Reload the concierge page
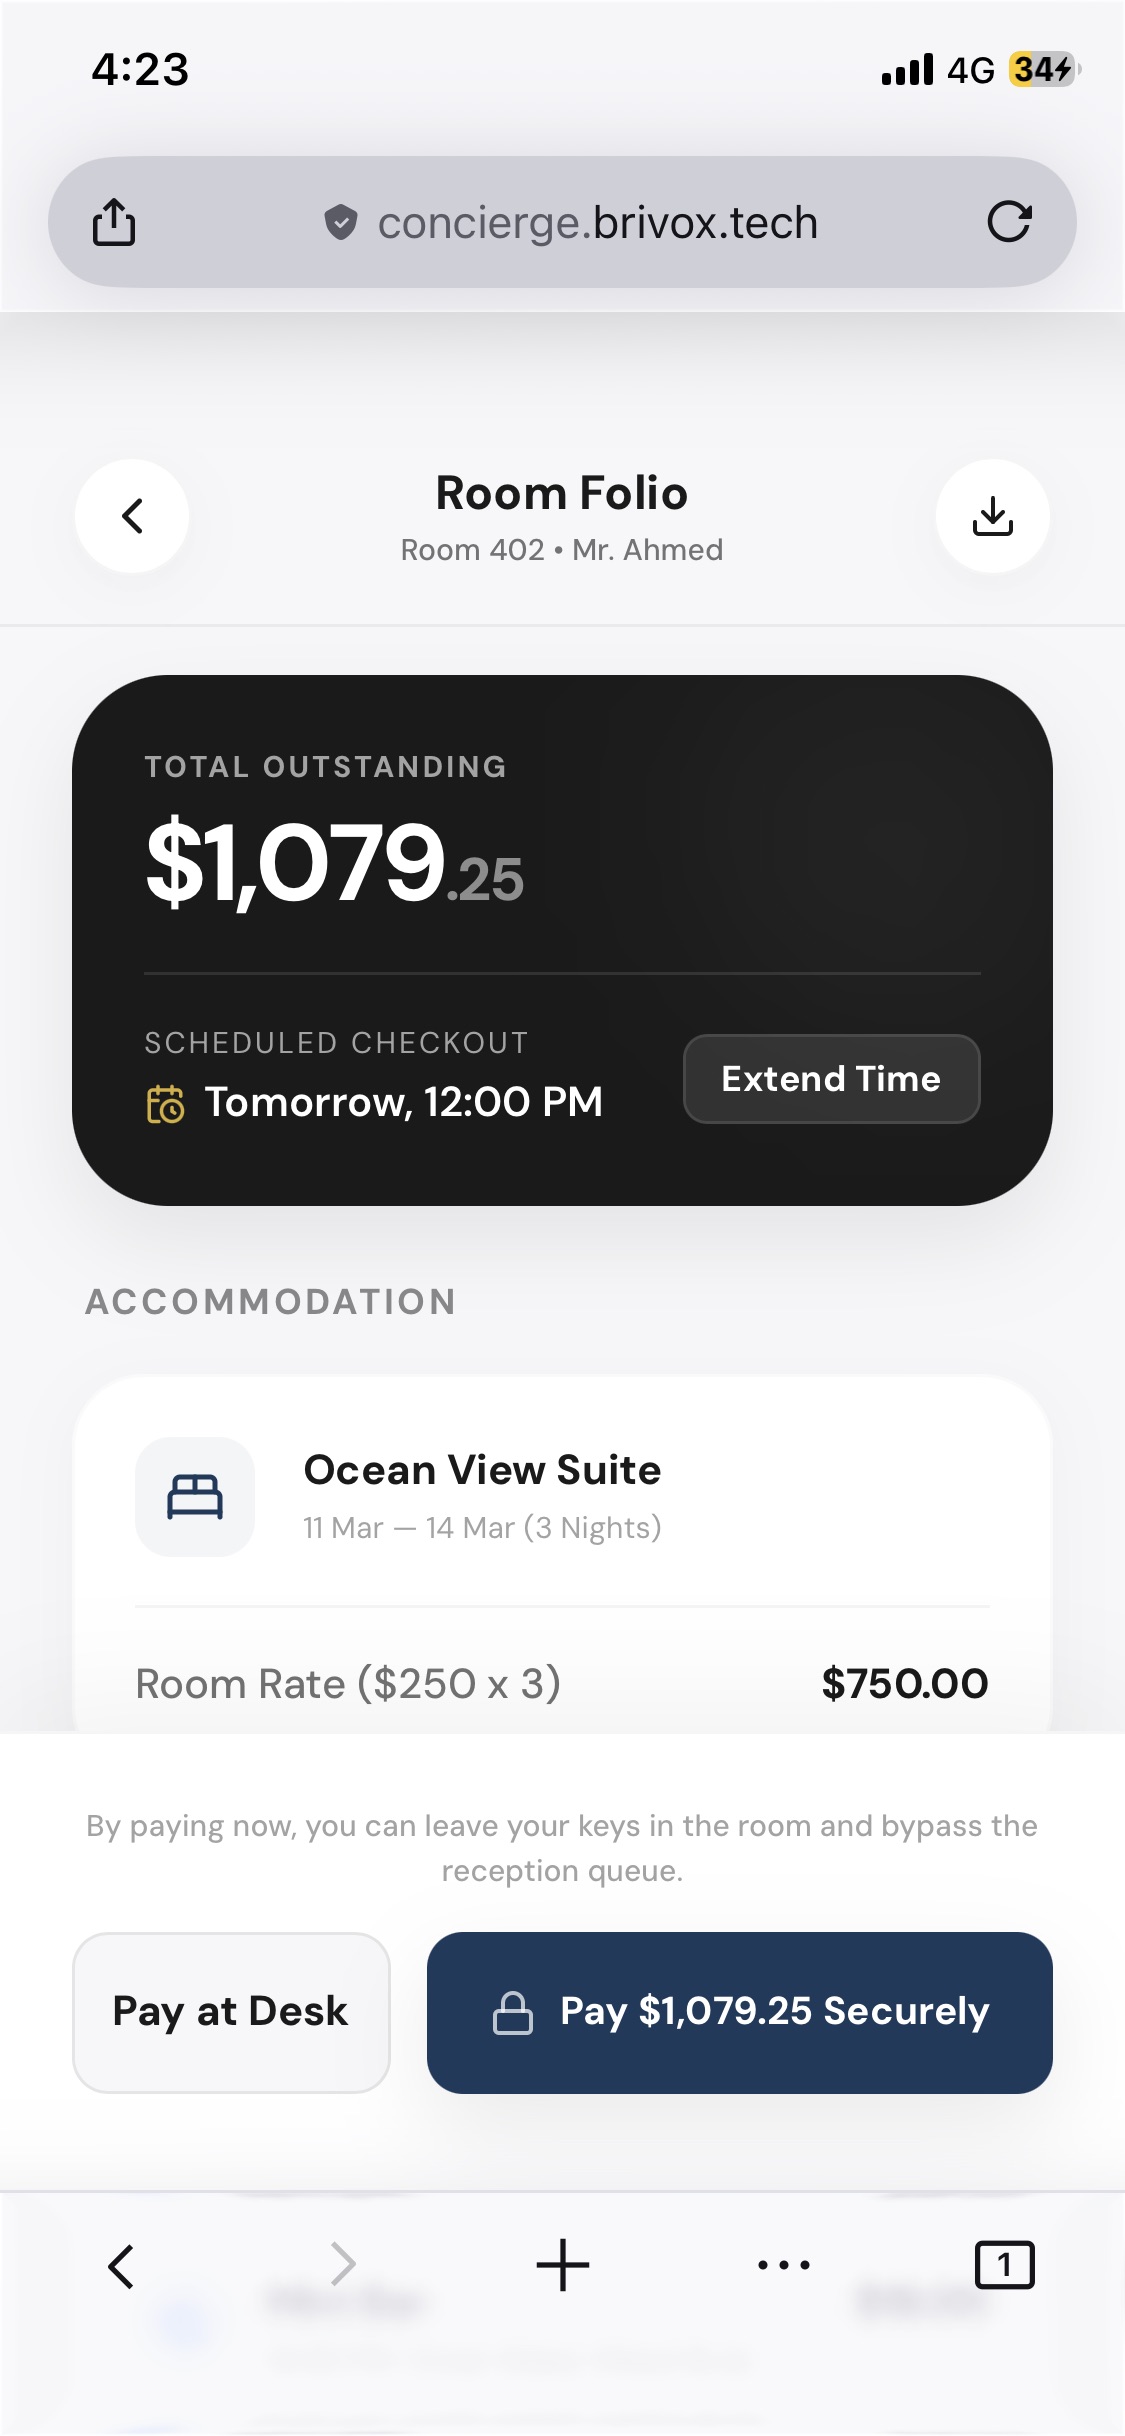Screen dimensions: 1125x2436 (x=1008, y=222)
